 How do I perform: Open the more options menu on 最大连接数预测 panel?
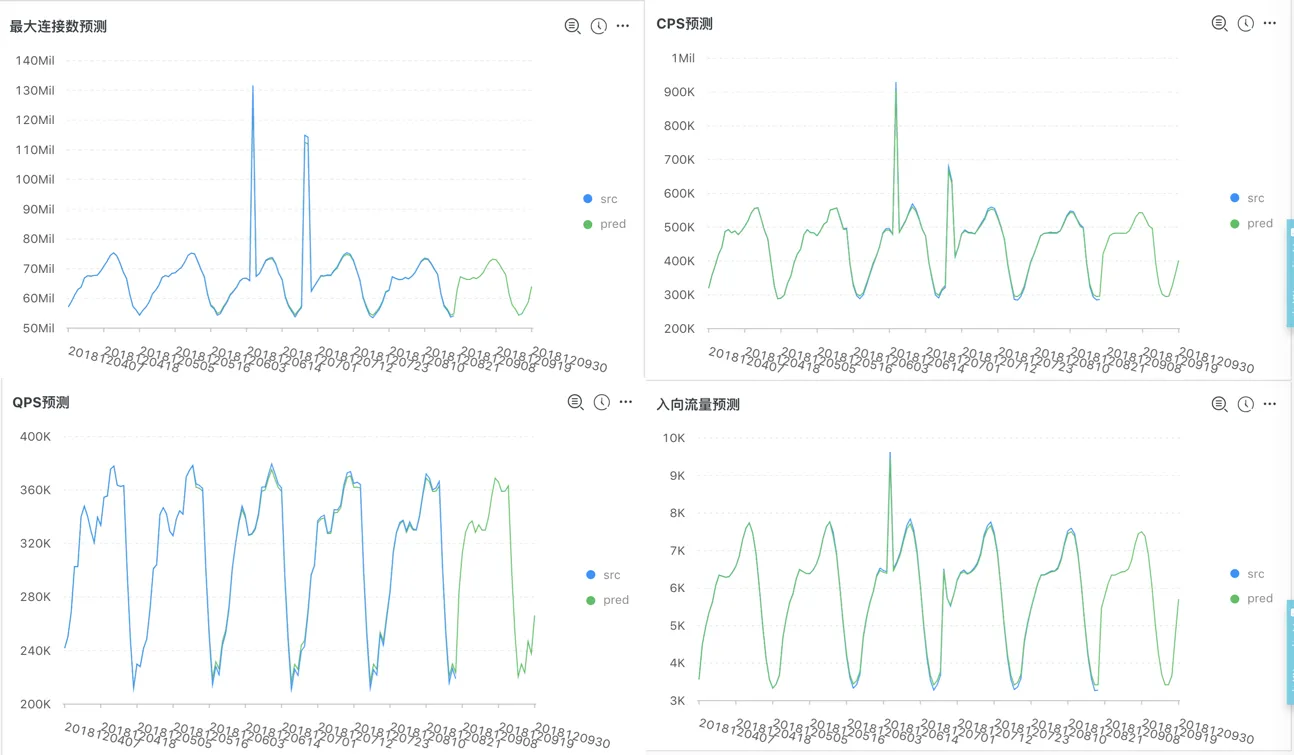coord(623,26)
